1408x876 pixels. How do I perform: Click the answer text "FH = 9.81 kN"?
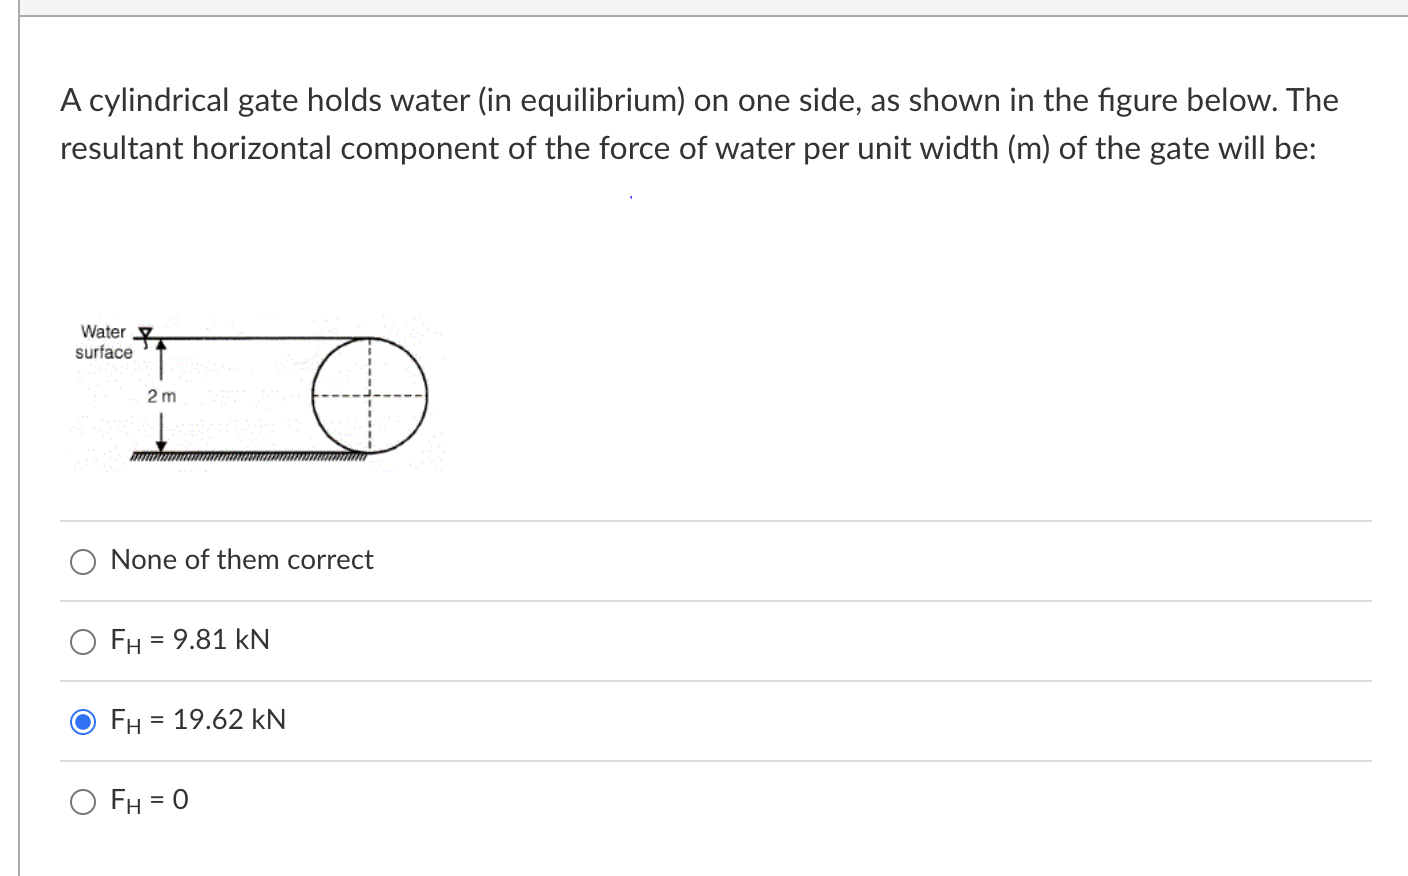pyautogui.click(x=190, y=641)
